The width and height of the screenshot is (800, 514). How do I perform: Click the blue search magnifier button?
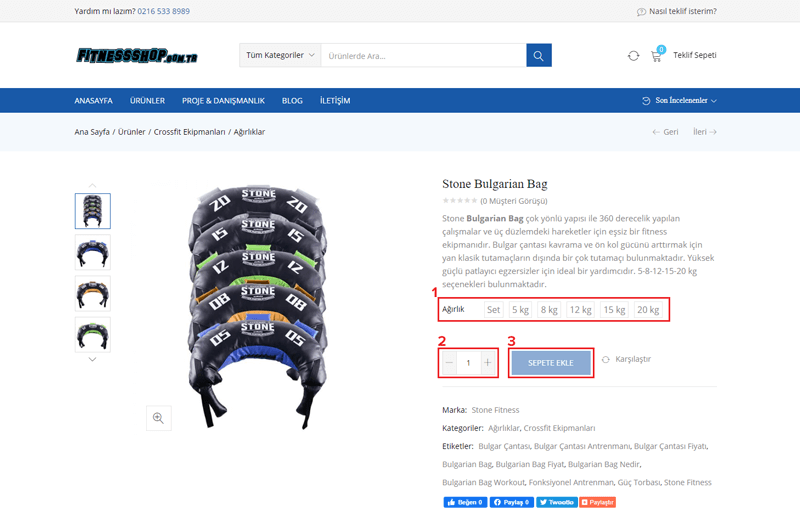tap(539, 55)
